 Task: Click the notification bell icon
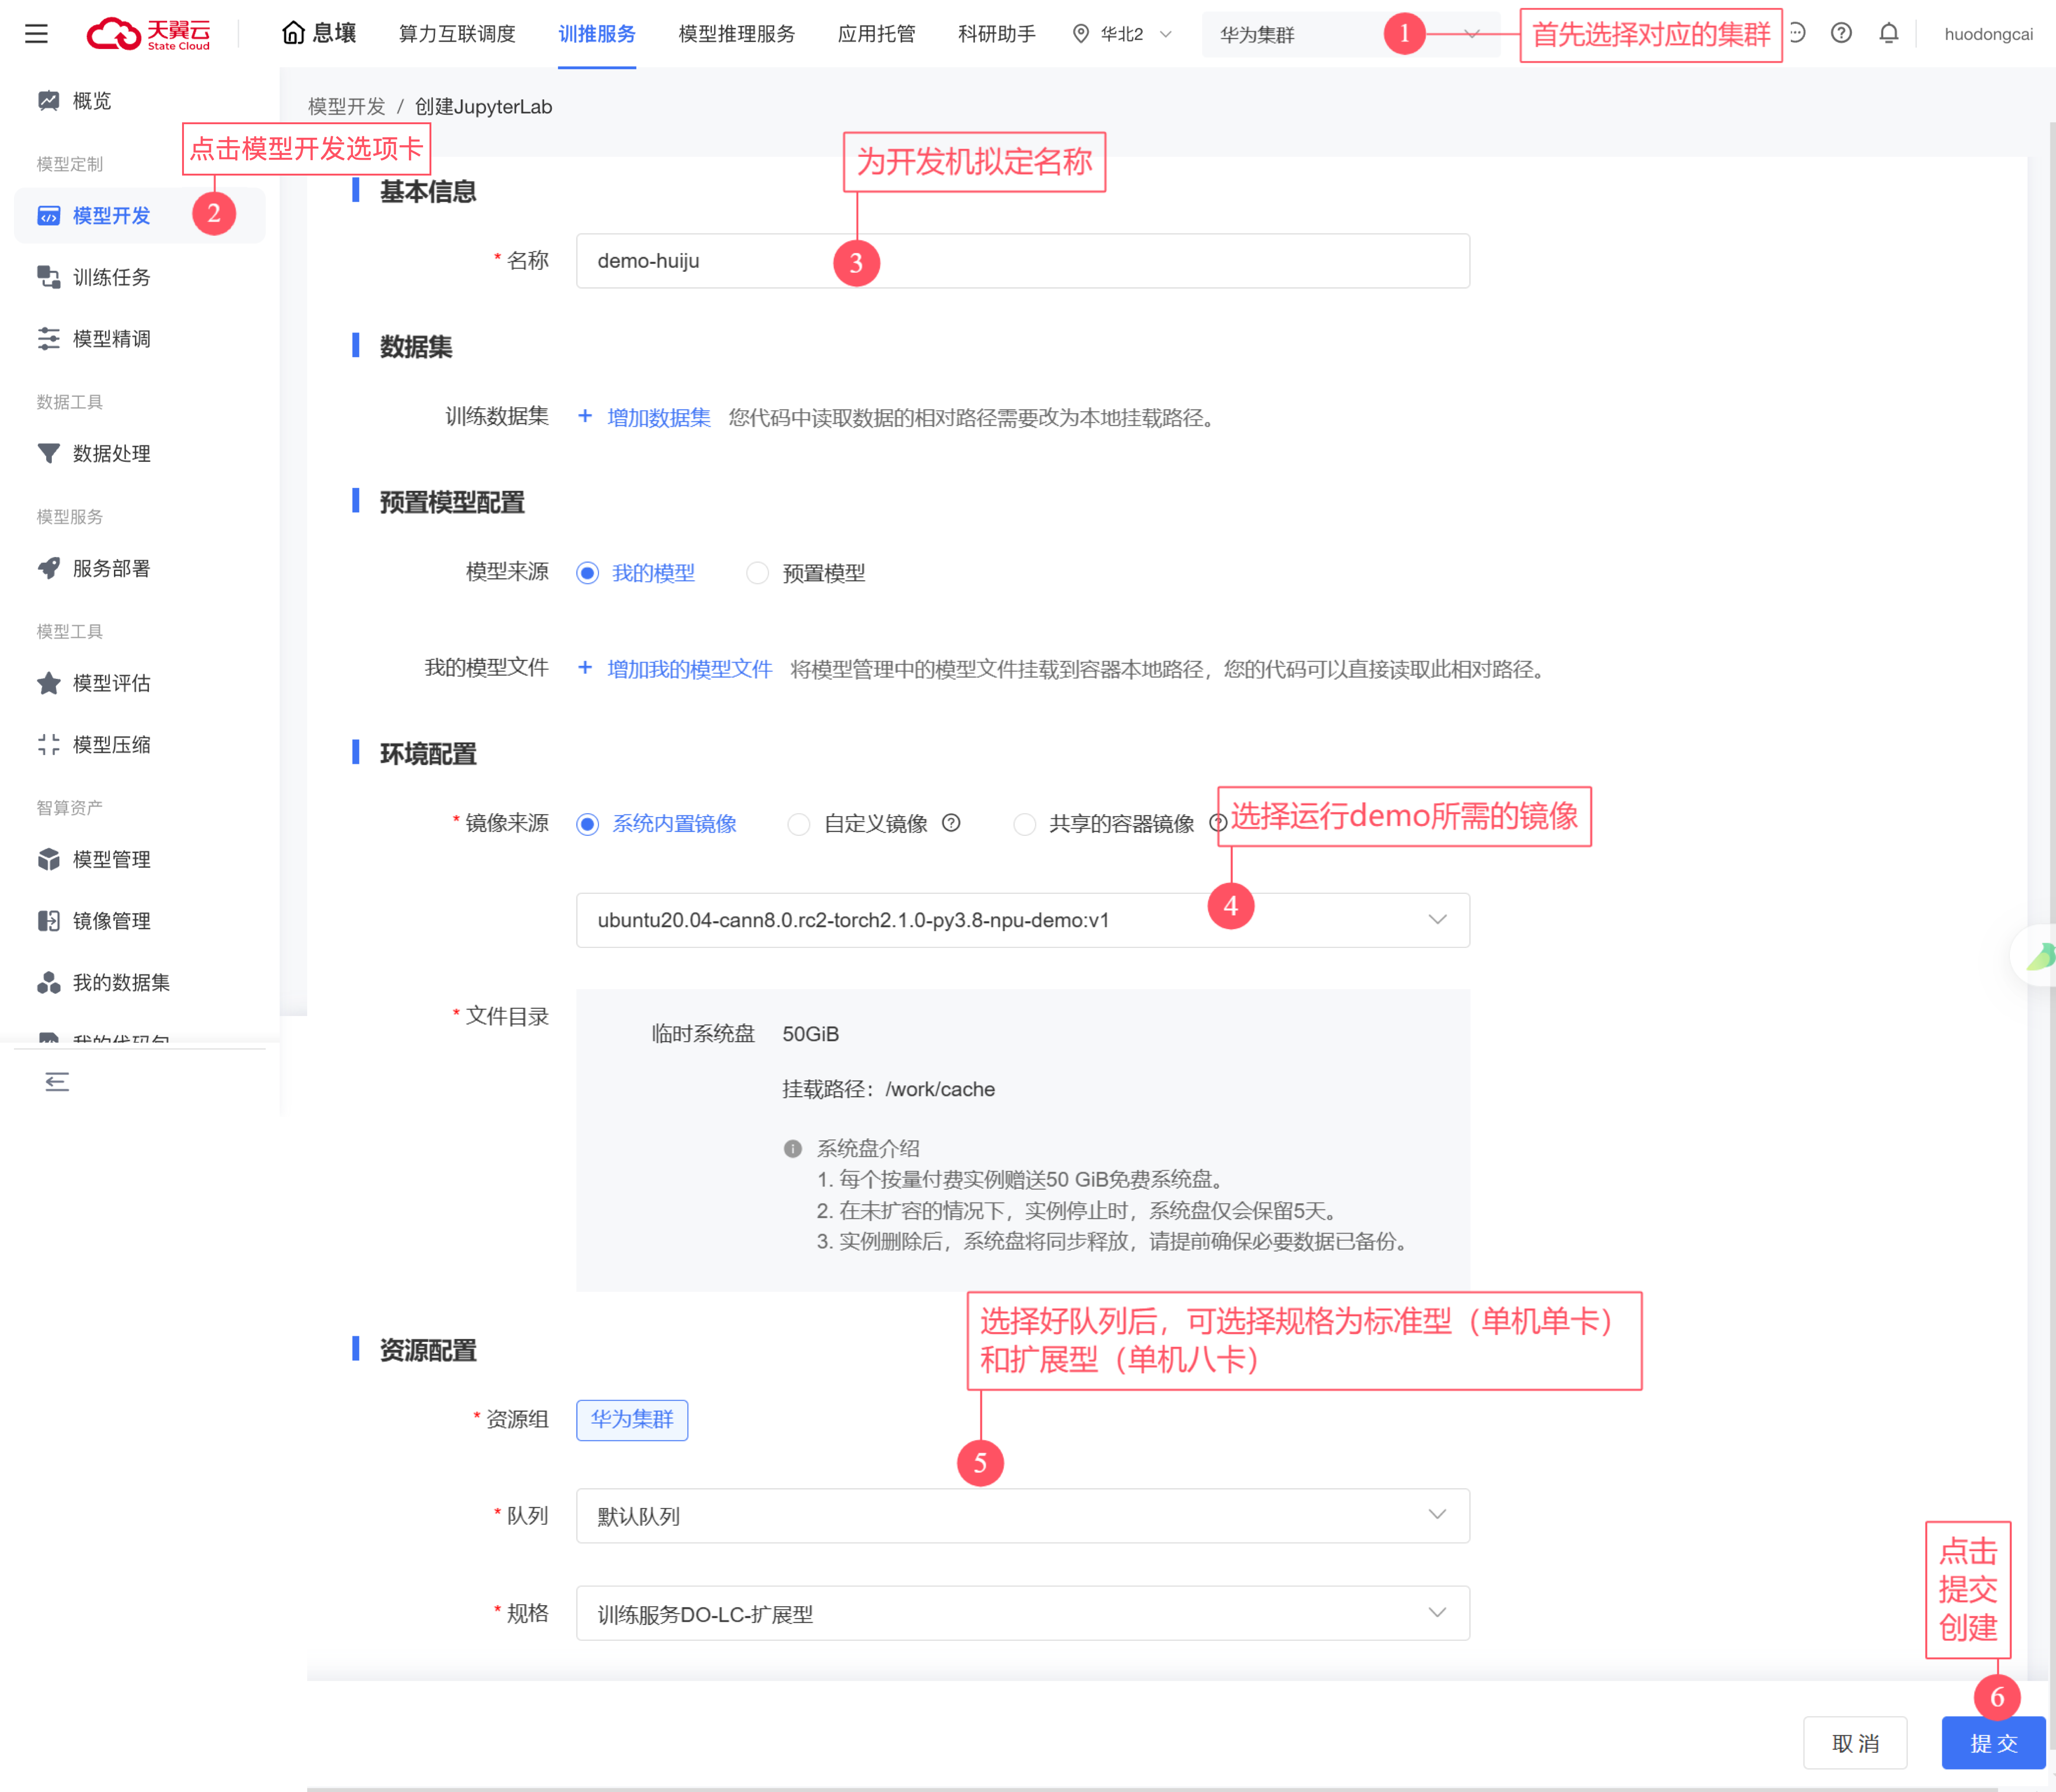[x=1888, y=34]
